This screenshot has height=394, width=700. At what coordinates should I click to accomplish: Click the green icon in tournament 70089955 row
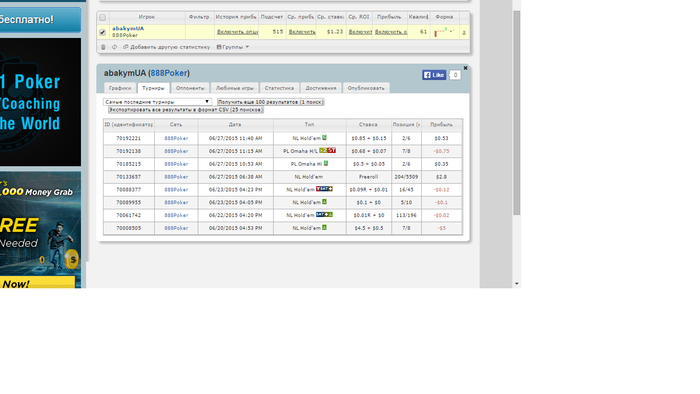pyautogui.click(x=325, y=202)
